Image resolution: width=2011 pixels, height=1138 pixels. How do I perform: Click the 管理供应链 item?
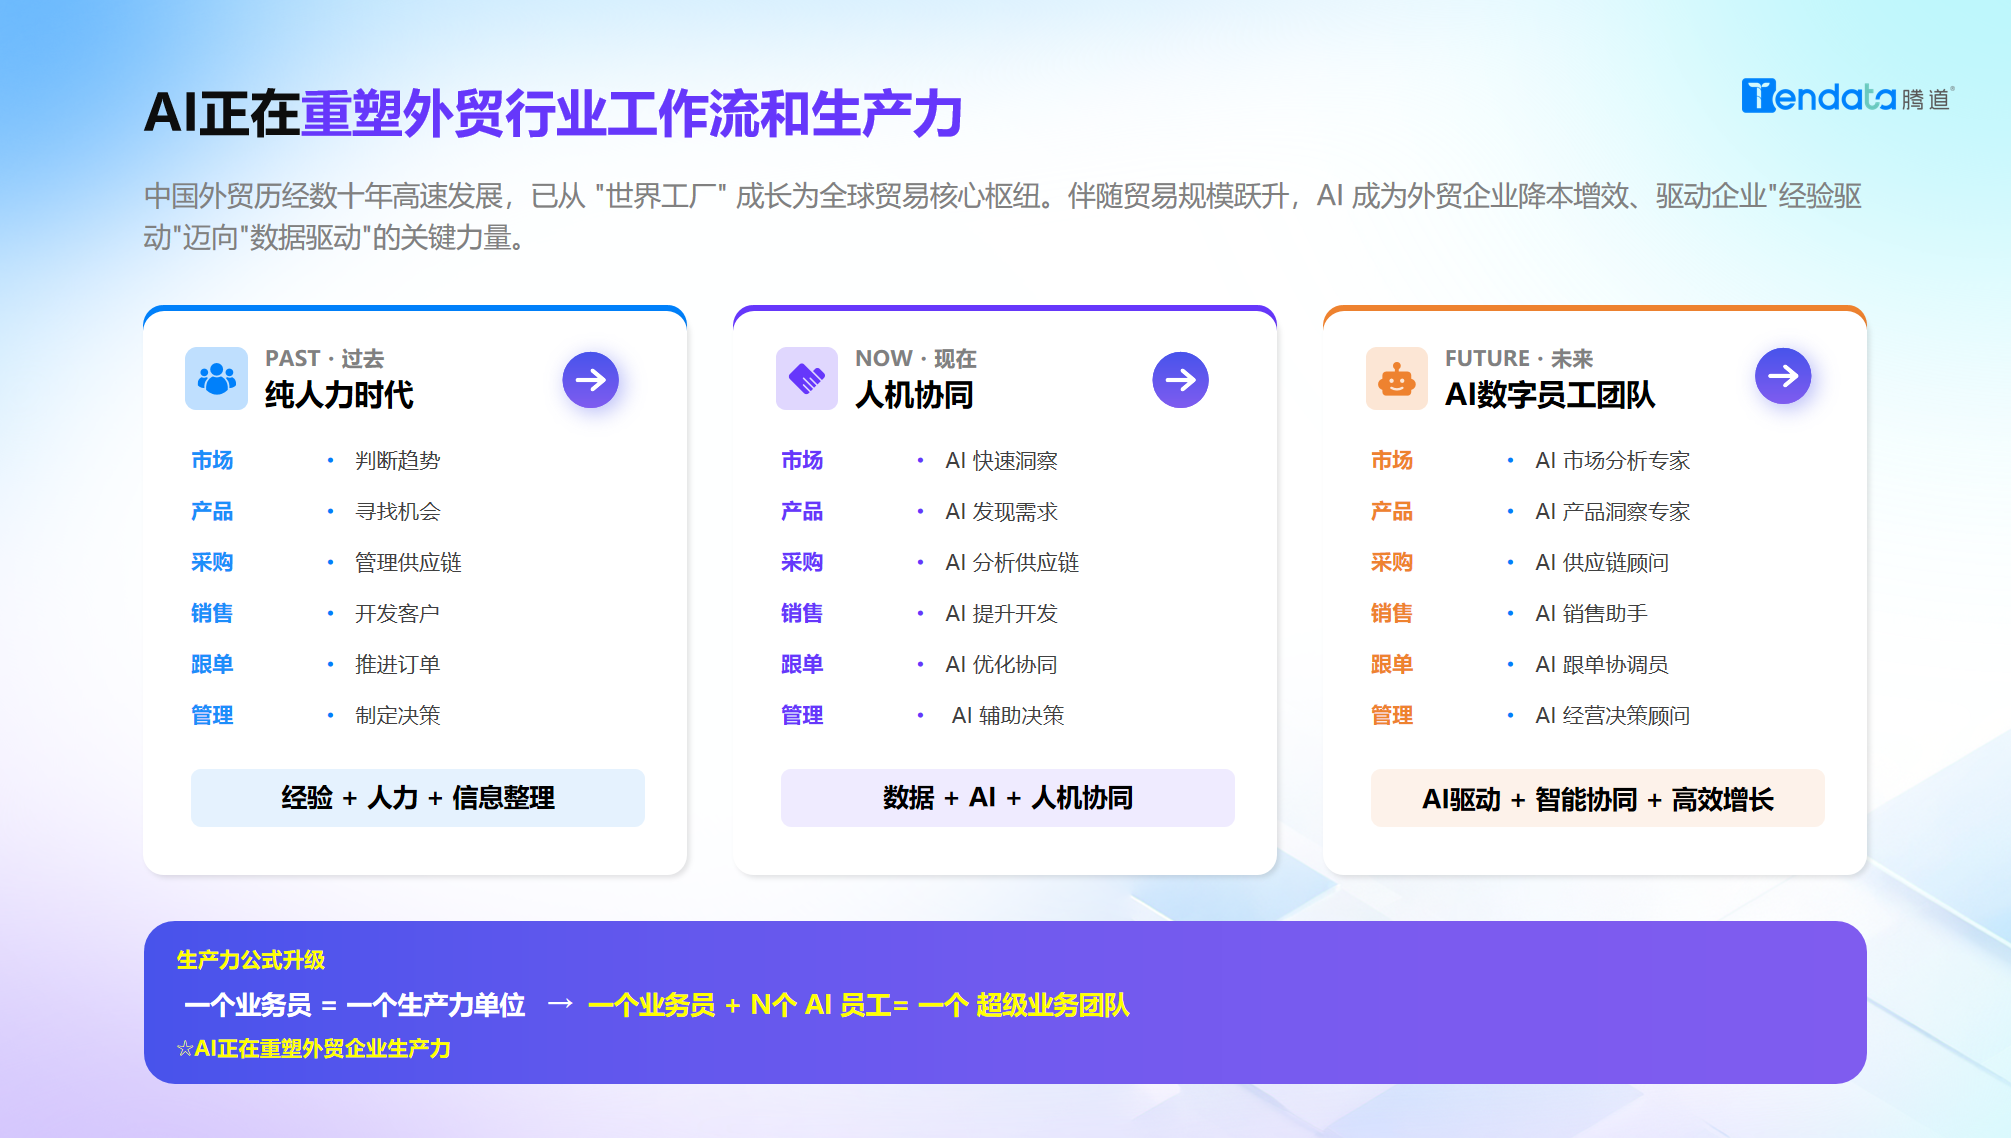408,562
